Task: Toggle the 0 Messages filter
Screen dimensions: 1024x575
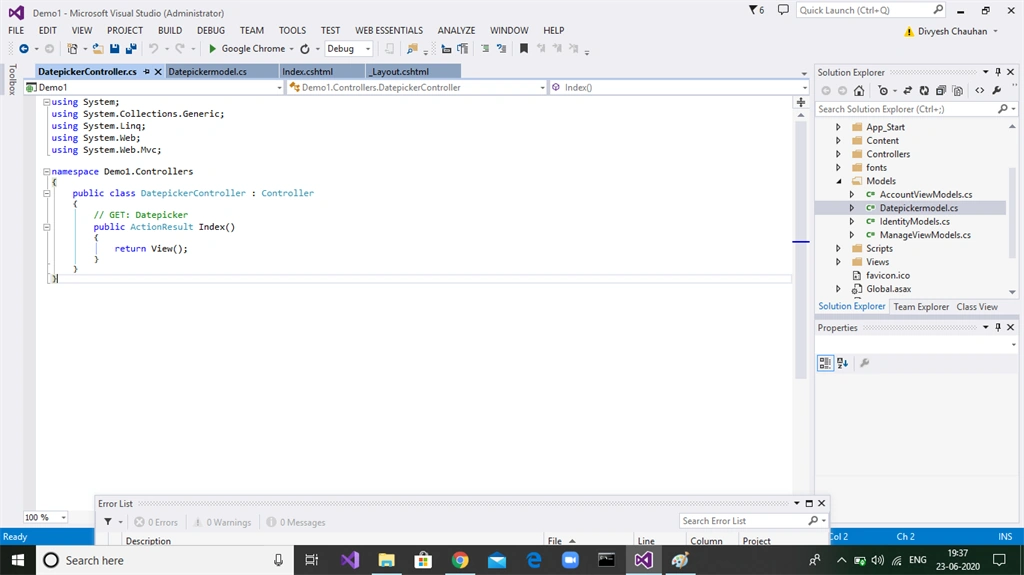Action: tap(296, 522)
